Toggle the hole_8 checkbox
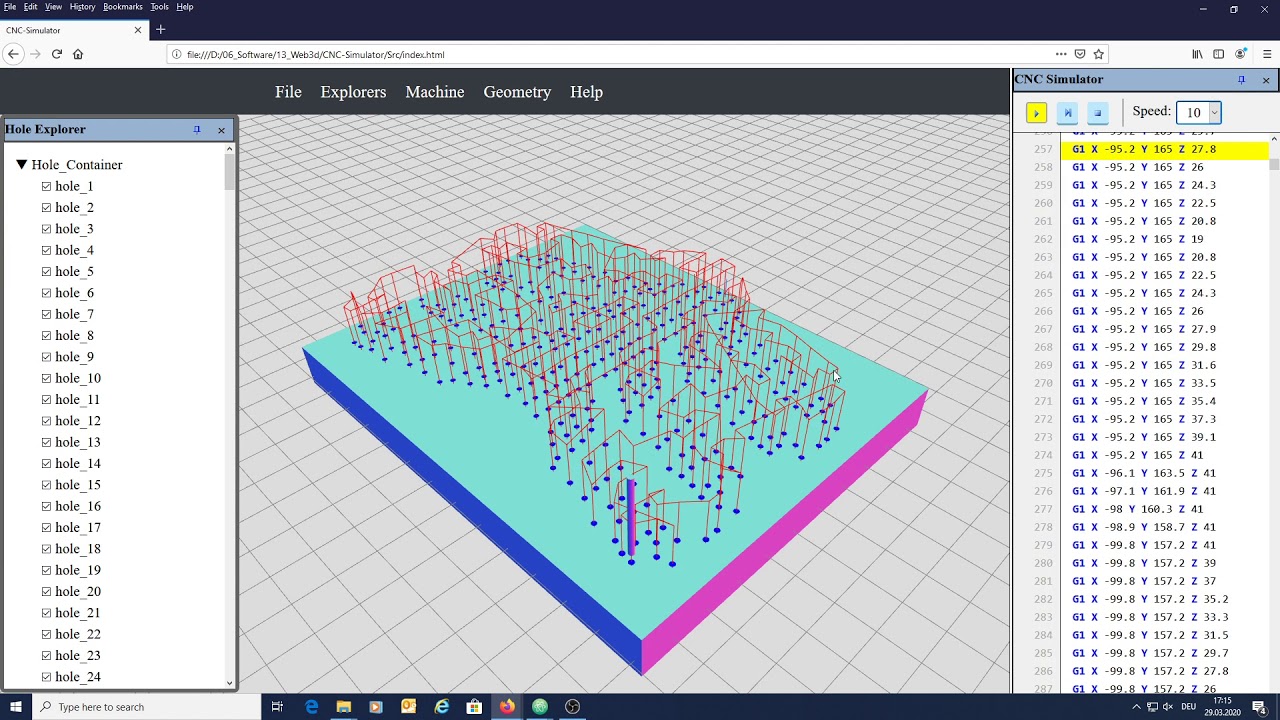This screenshot has width=1280, height=720. [47, 335]
